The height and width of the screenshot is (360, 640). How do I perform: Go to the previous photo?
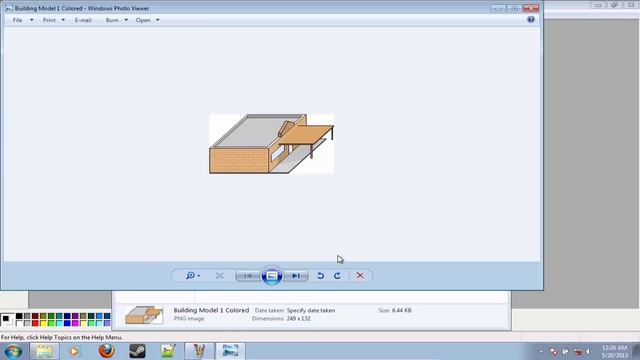coord(248,276)
